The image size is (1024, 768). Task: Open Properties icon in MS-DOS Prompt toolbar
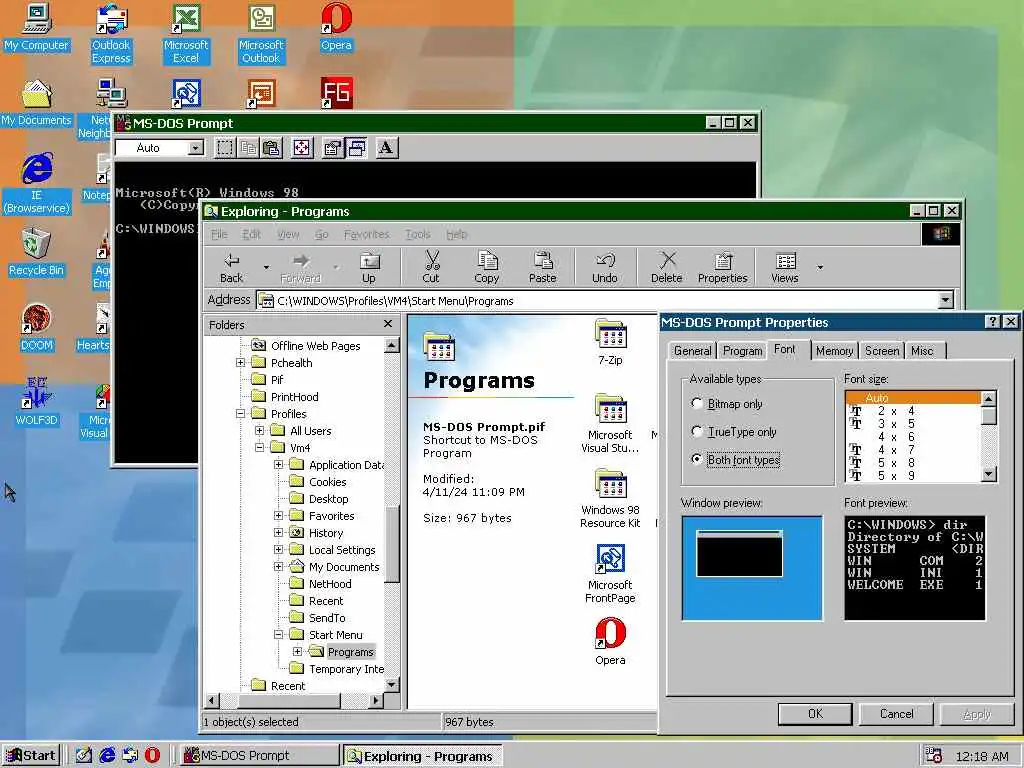pyautogui.click(x=332, y=148)
